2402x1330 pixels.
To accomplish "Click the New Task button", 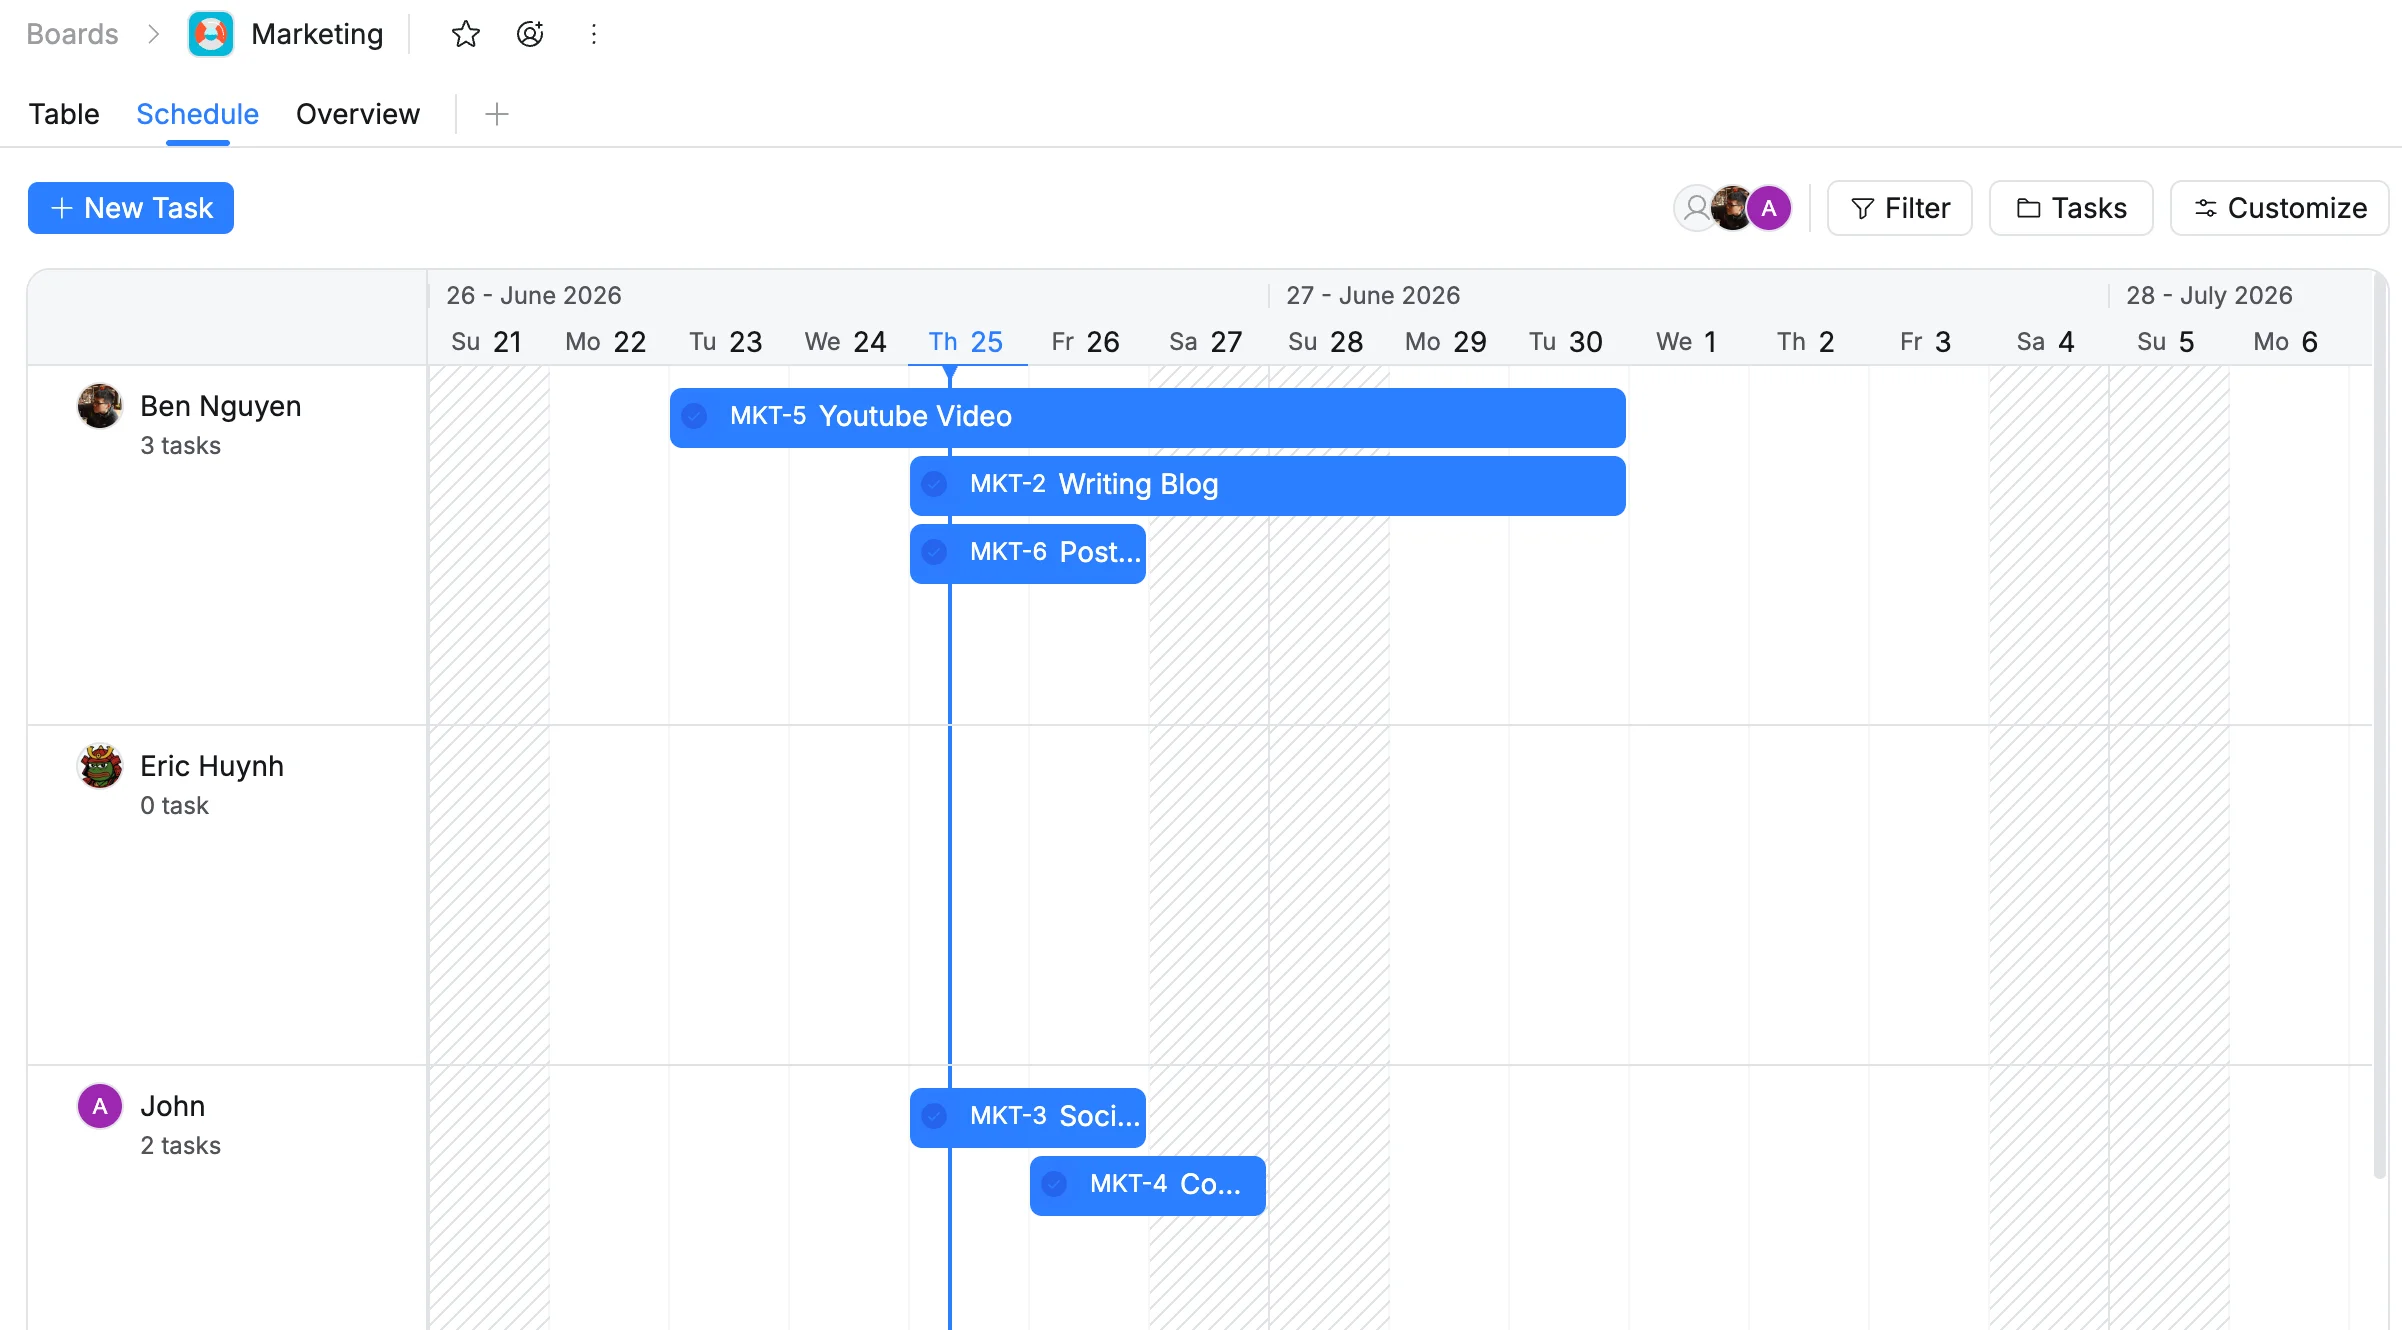I will (x=131, y=208).
